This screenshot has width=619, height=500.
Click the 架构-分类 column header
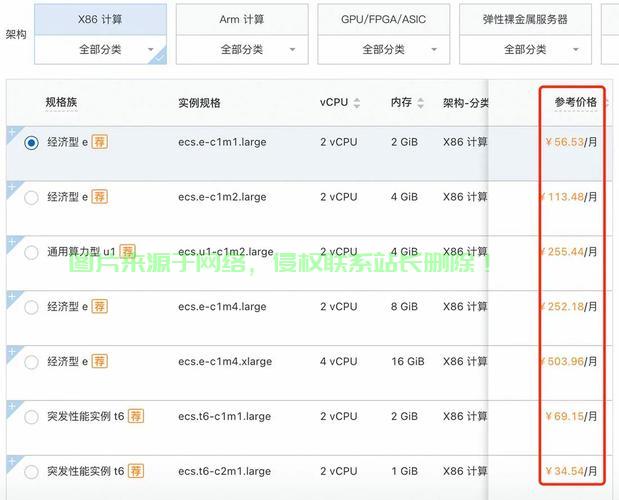(465, 103)
